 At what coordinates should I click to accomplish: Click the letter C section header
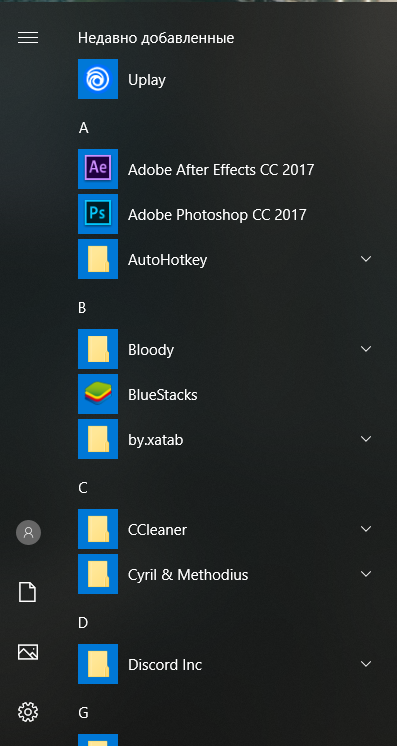pyautogui.click(x=83, y=488)
